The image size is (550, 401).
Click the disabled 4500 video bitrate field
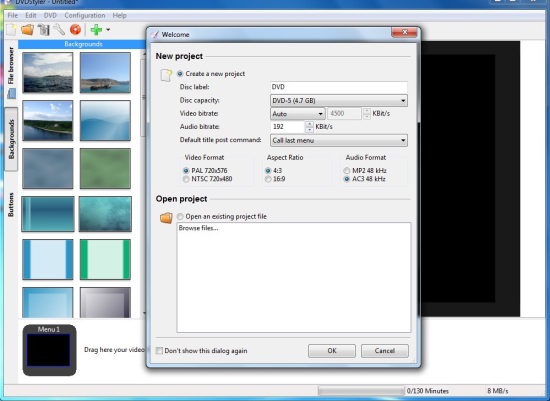click(344, 114)
